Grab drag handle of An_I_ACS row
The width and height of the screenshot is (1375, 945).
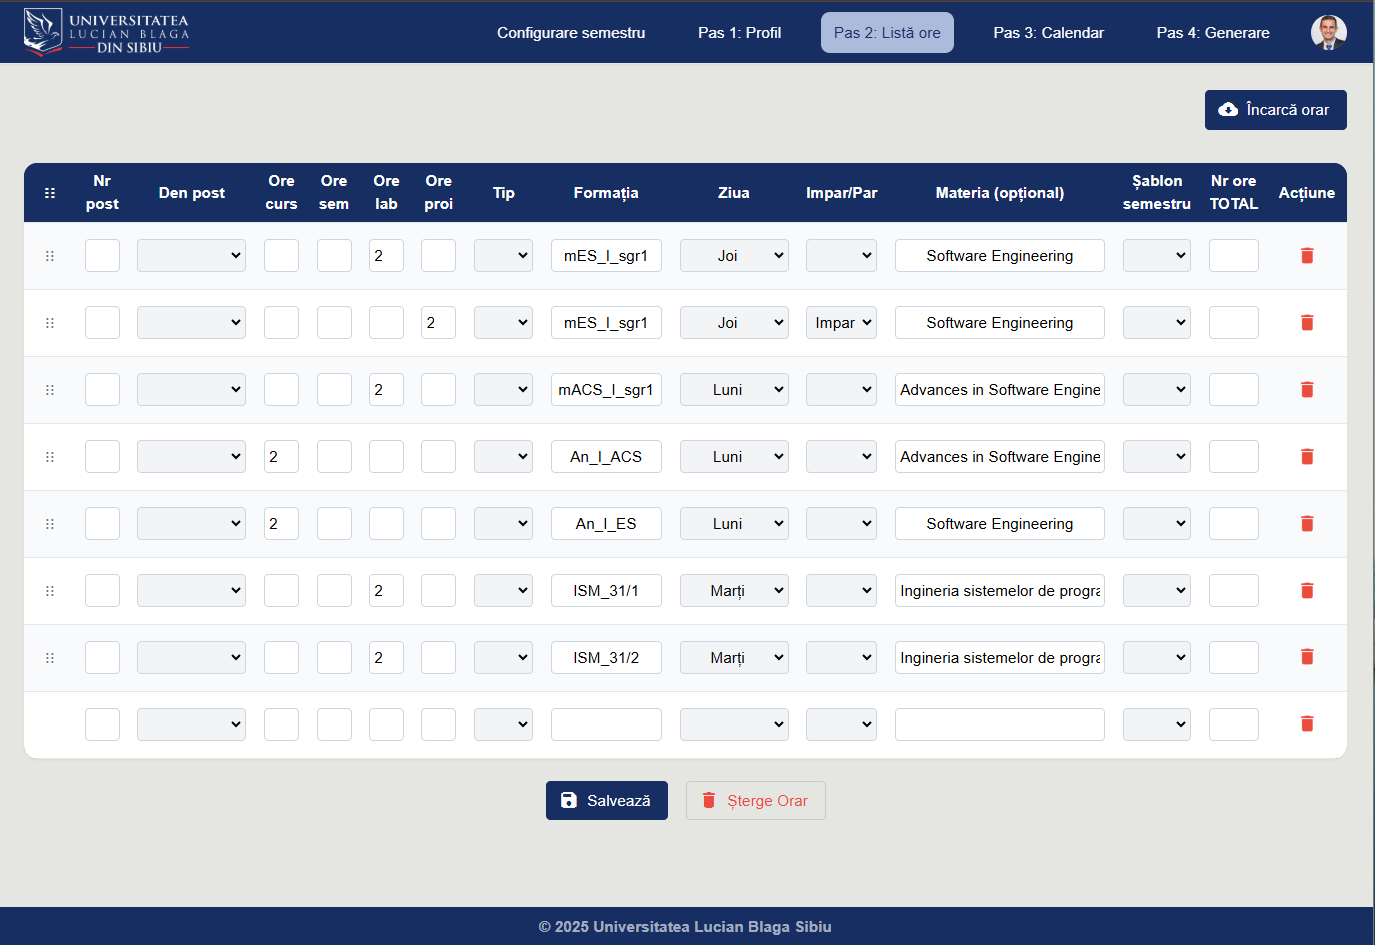50,457
